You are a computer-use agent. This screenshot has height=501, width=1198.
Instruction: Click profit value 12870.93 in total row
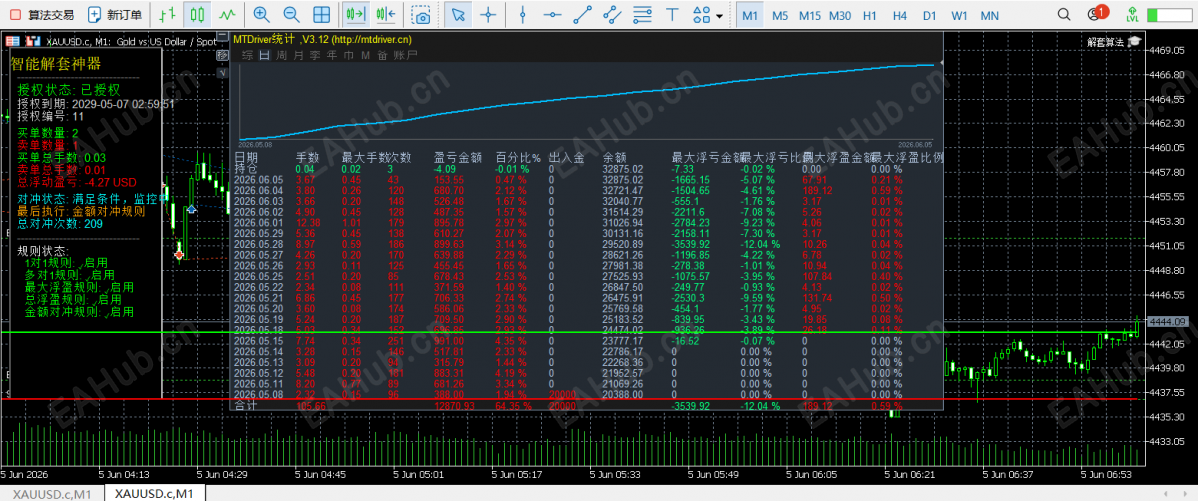pyautogui.click(x=455, y=406)
